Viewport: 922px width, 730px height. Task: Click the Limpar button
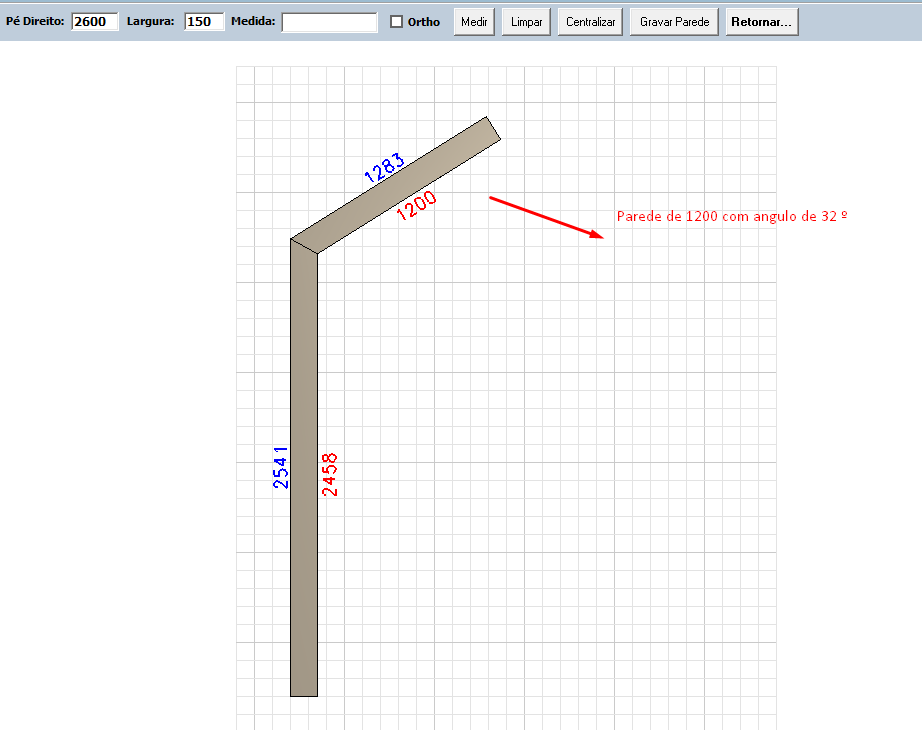pyautogui.click(x=526, y=22)
